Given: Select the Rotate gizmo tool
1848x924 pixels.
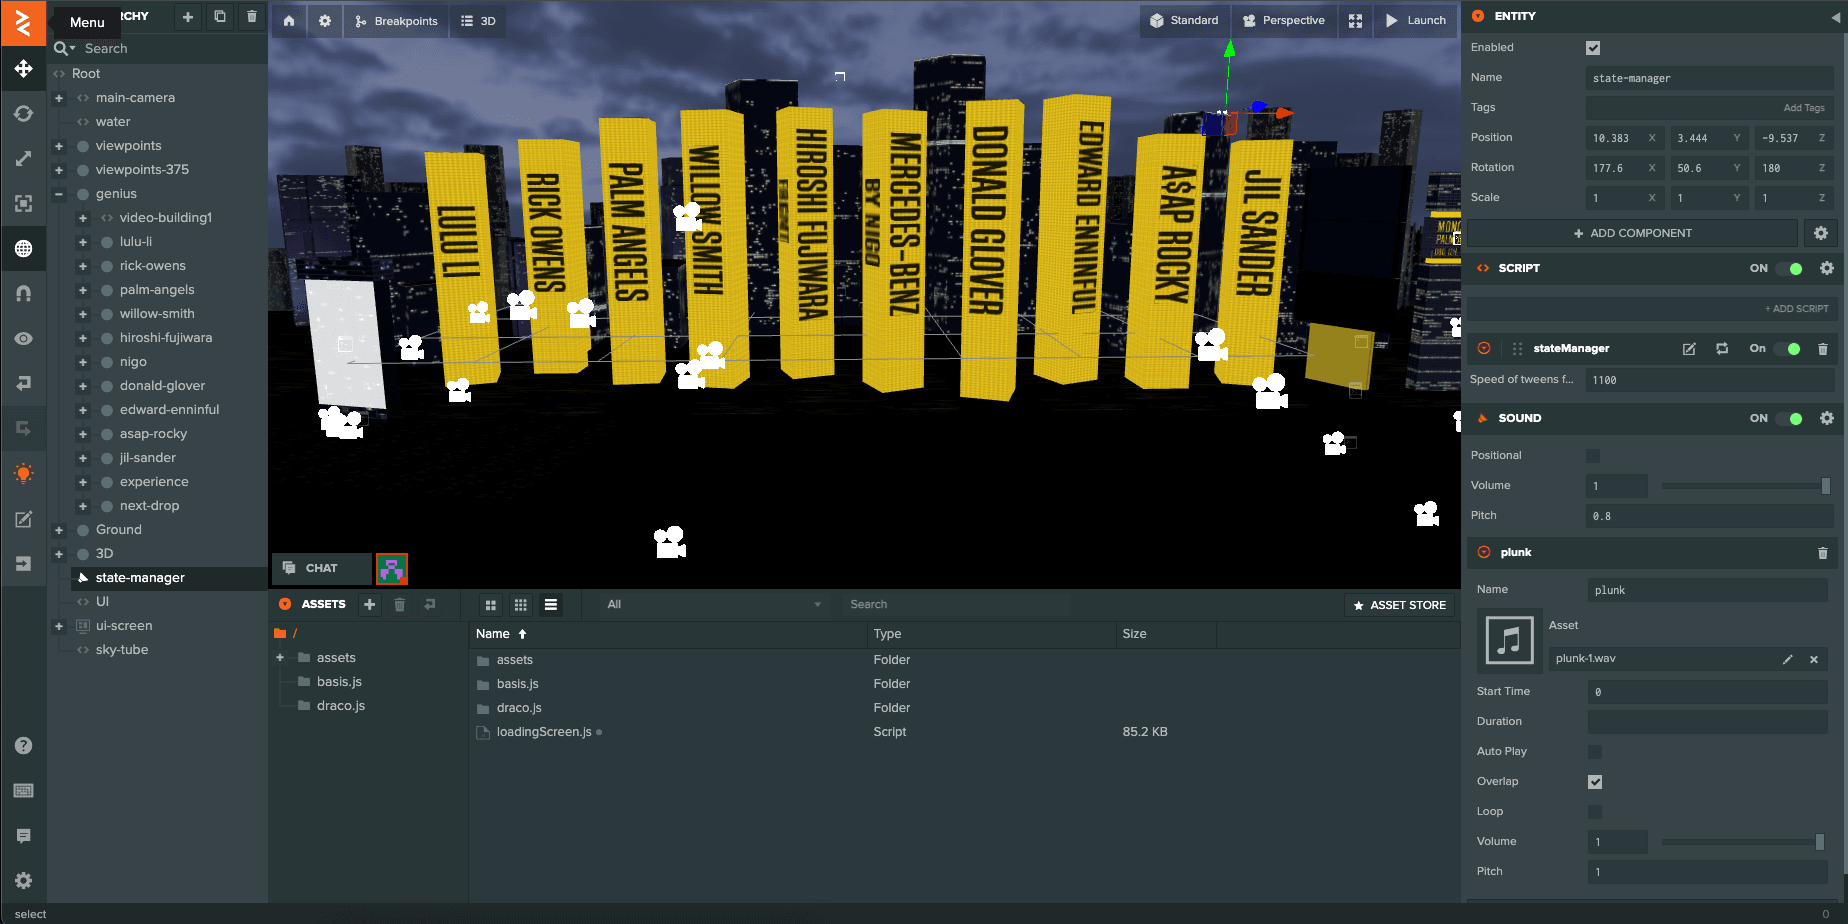Looking at the screenshot, I should click(23, 114).
